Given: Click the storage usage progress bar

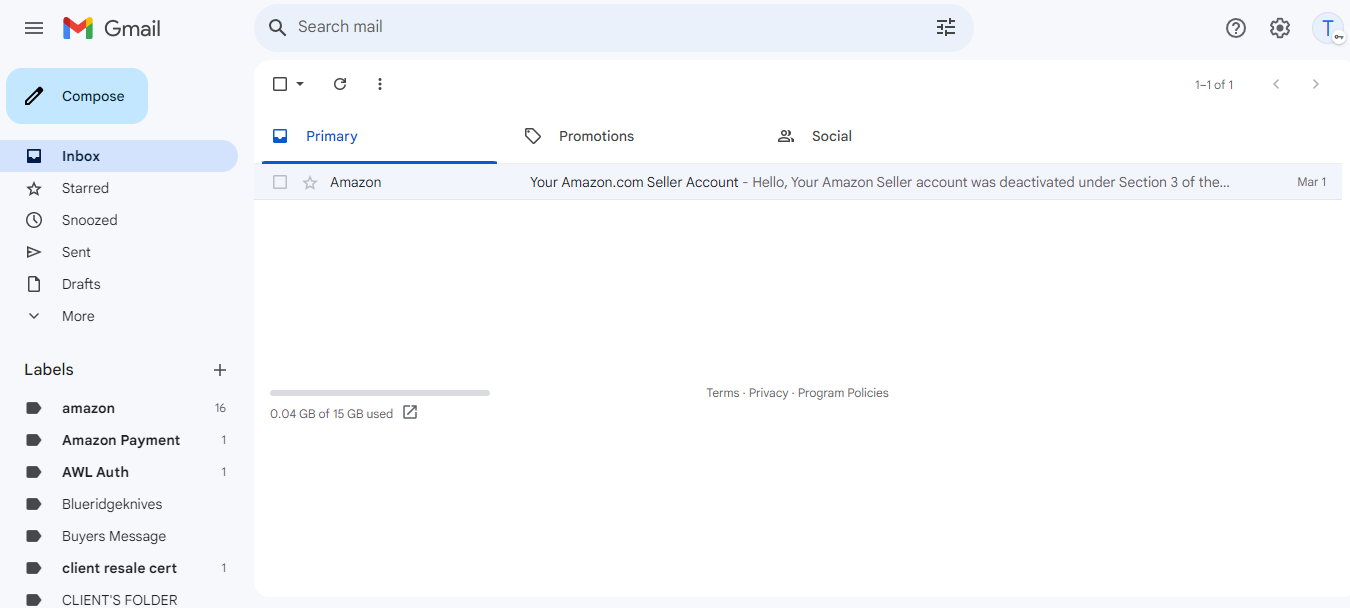Looking at the screenshot, I should [x=380, y=393].
